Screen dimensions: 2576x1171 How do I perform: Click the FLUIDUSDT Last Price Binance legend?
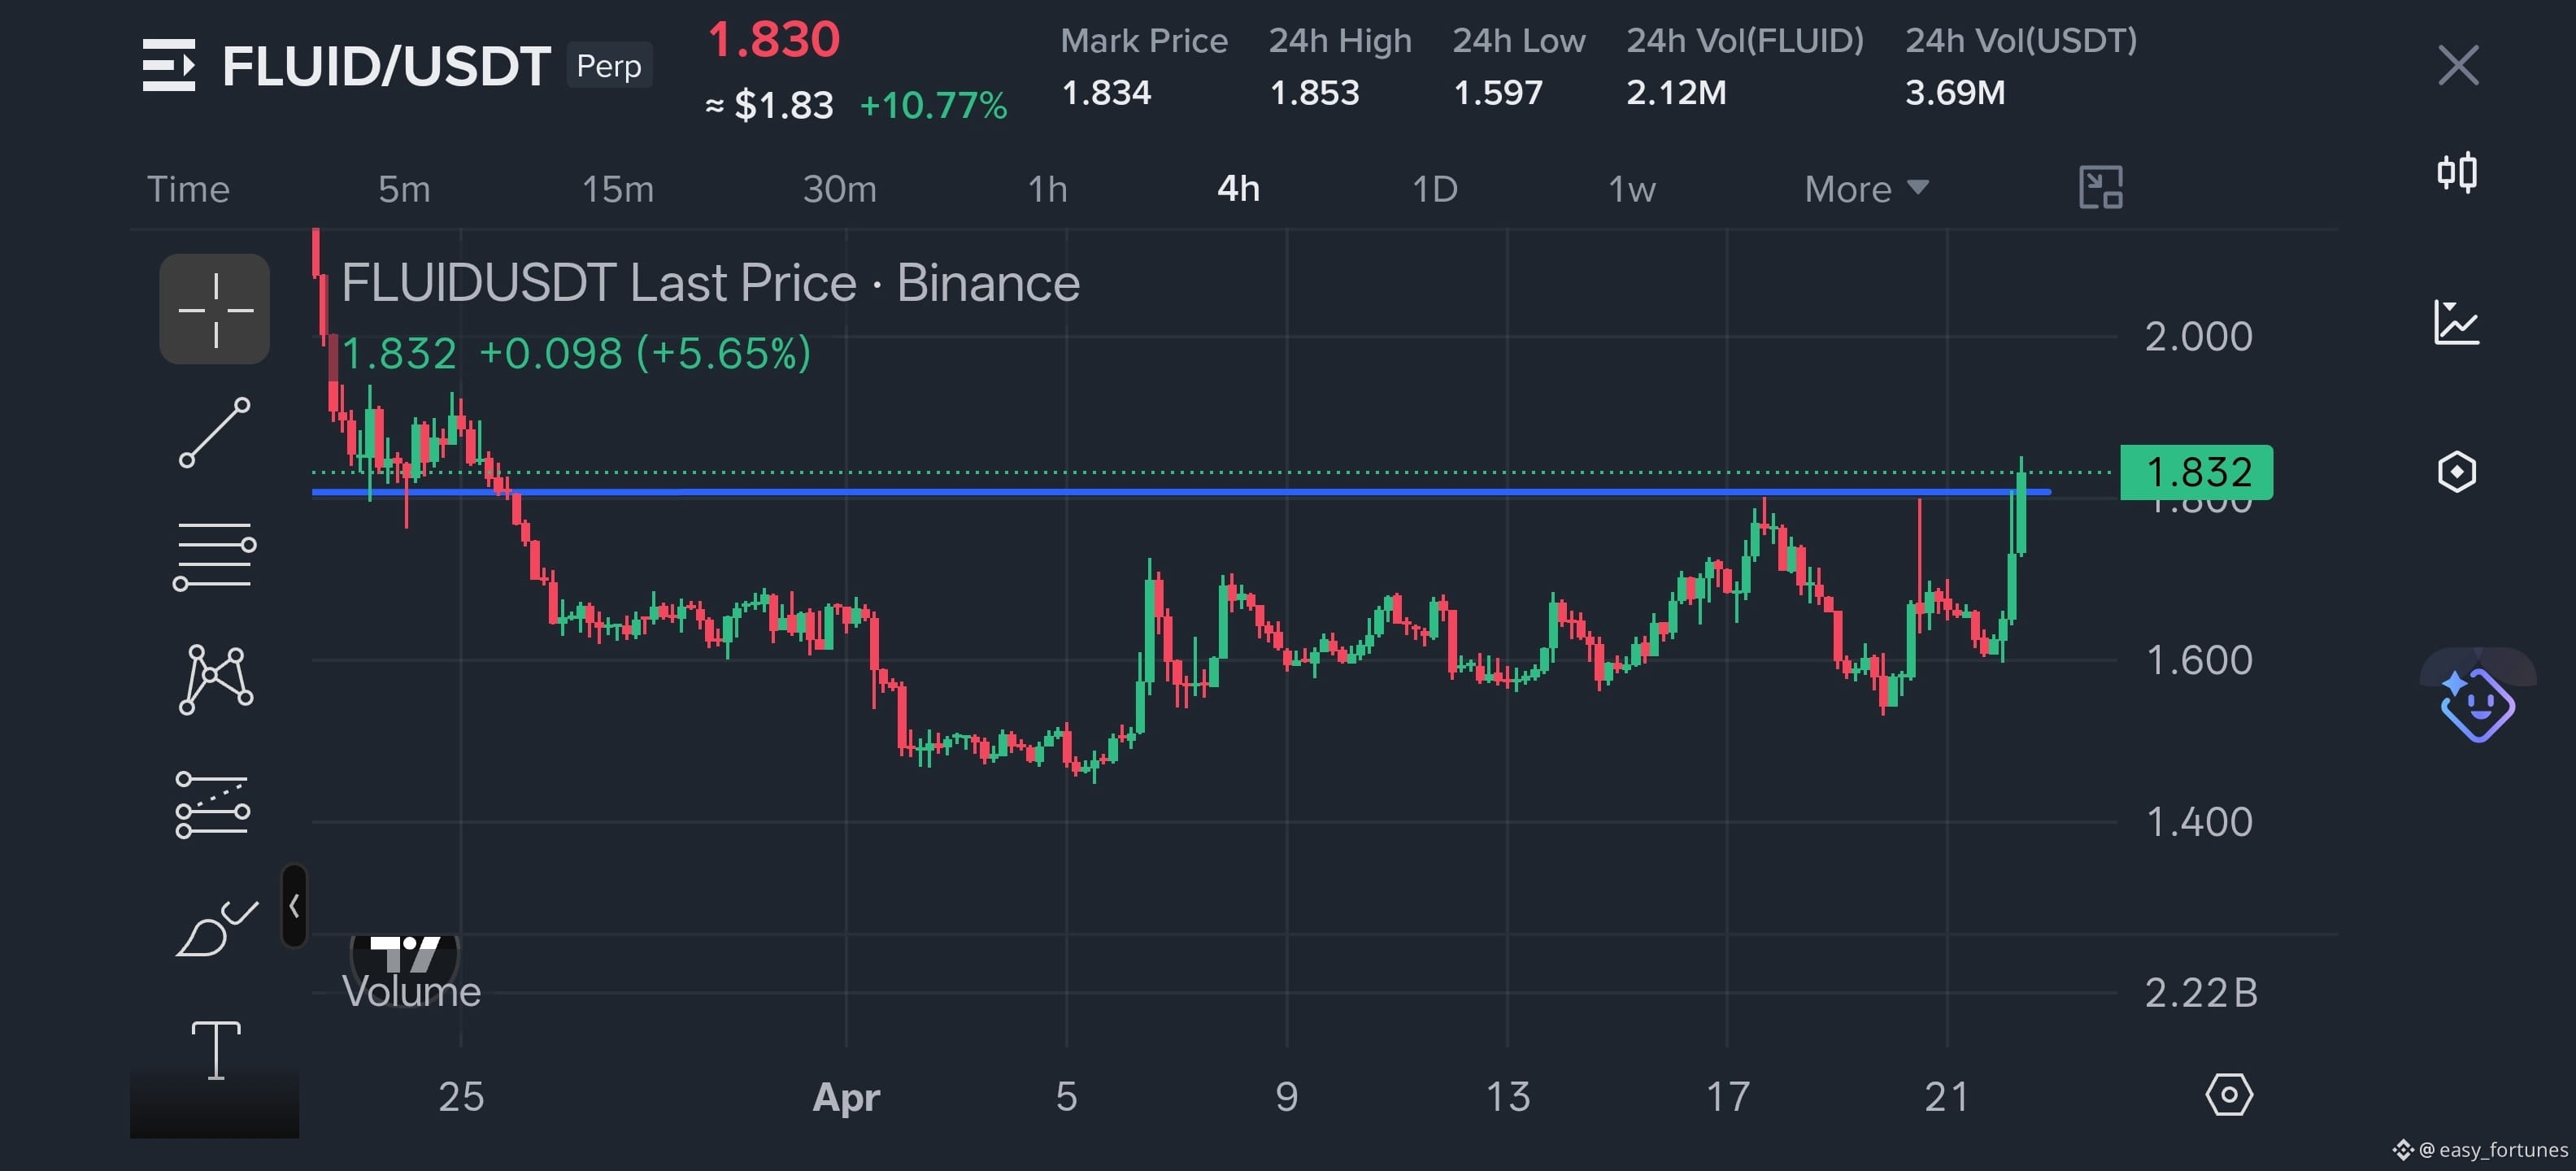point(710,283)
